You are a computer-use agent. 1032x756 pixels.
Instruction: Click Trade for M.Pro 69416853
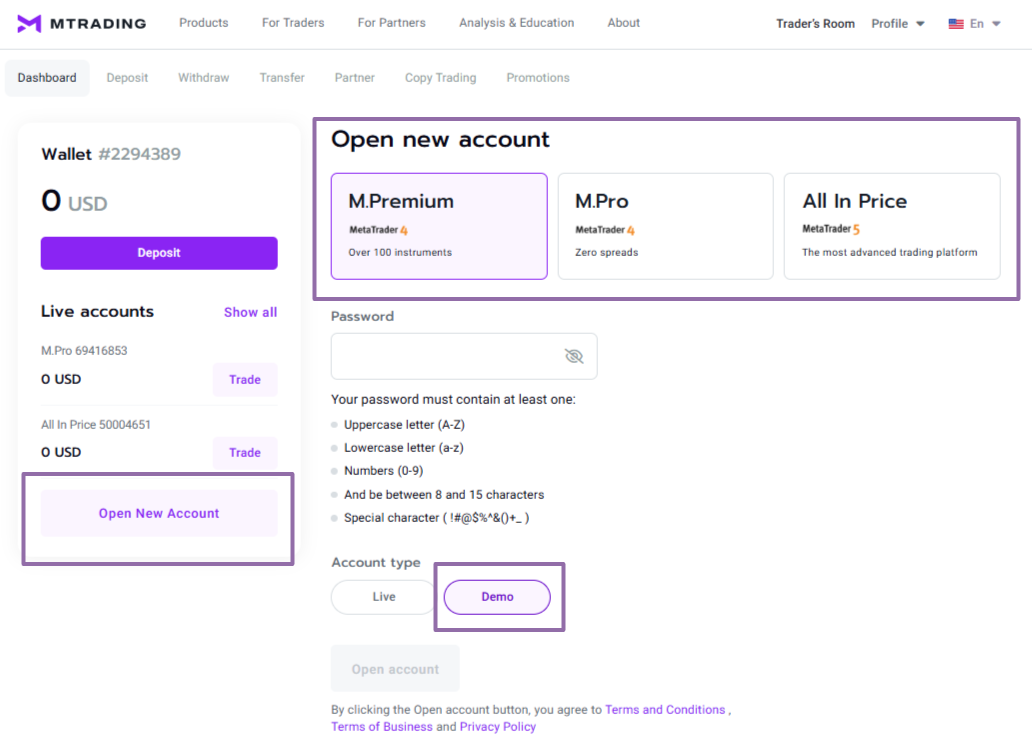point(245,380)
